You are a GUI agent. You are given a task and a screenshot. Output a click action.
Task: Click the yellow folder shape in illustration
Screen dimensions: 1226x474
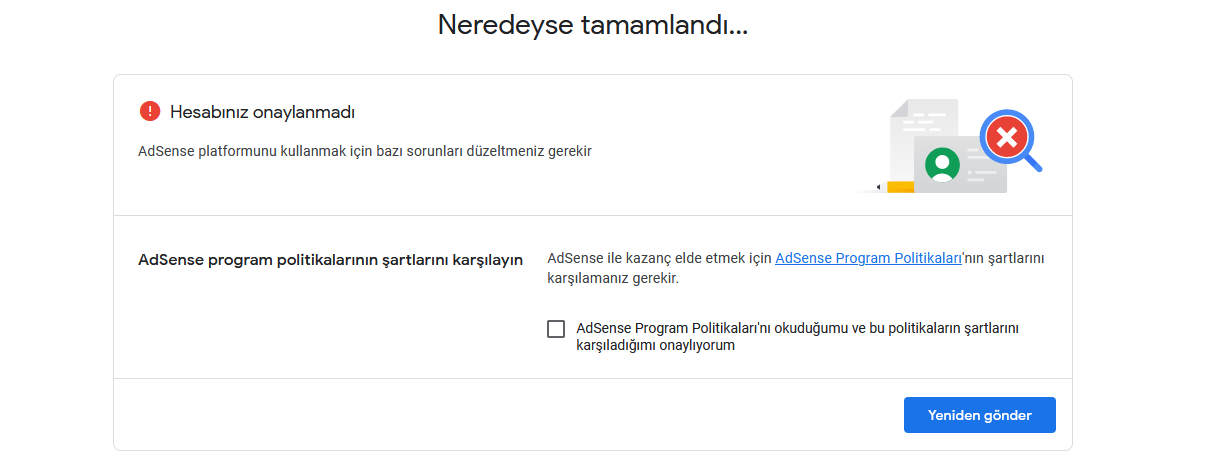[x=900, y=187]
